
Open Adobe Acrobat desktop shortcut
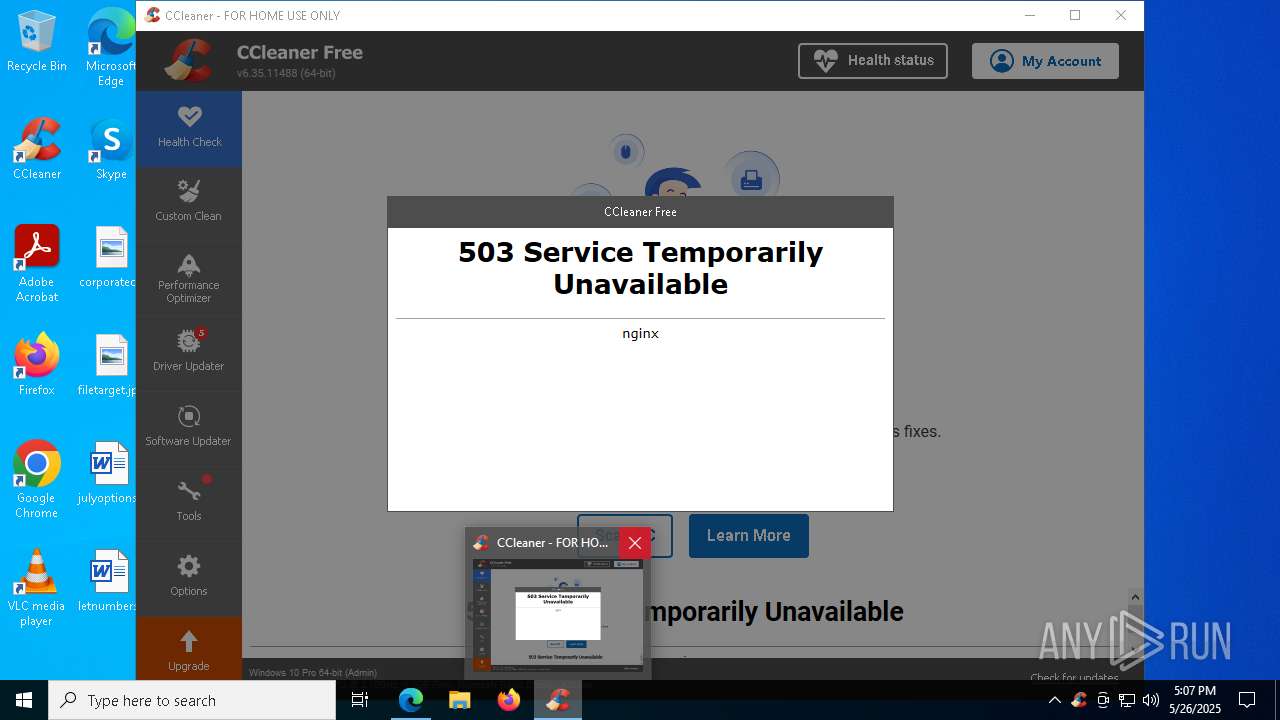pos(37,264)
